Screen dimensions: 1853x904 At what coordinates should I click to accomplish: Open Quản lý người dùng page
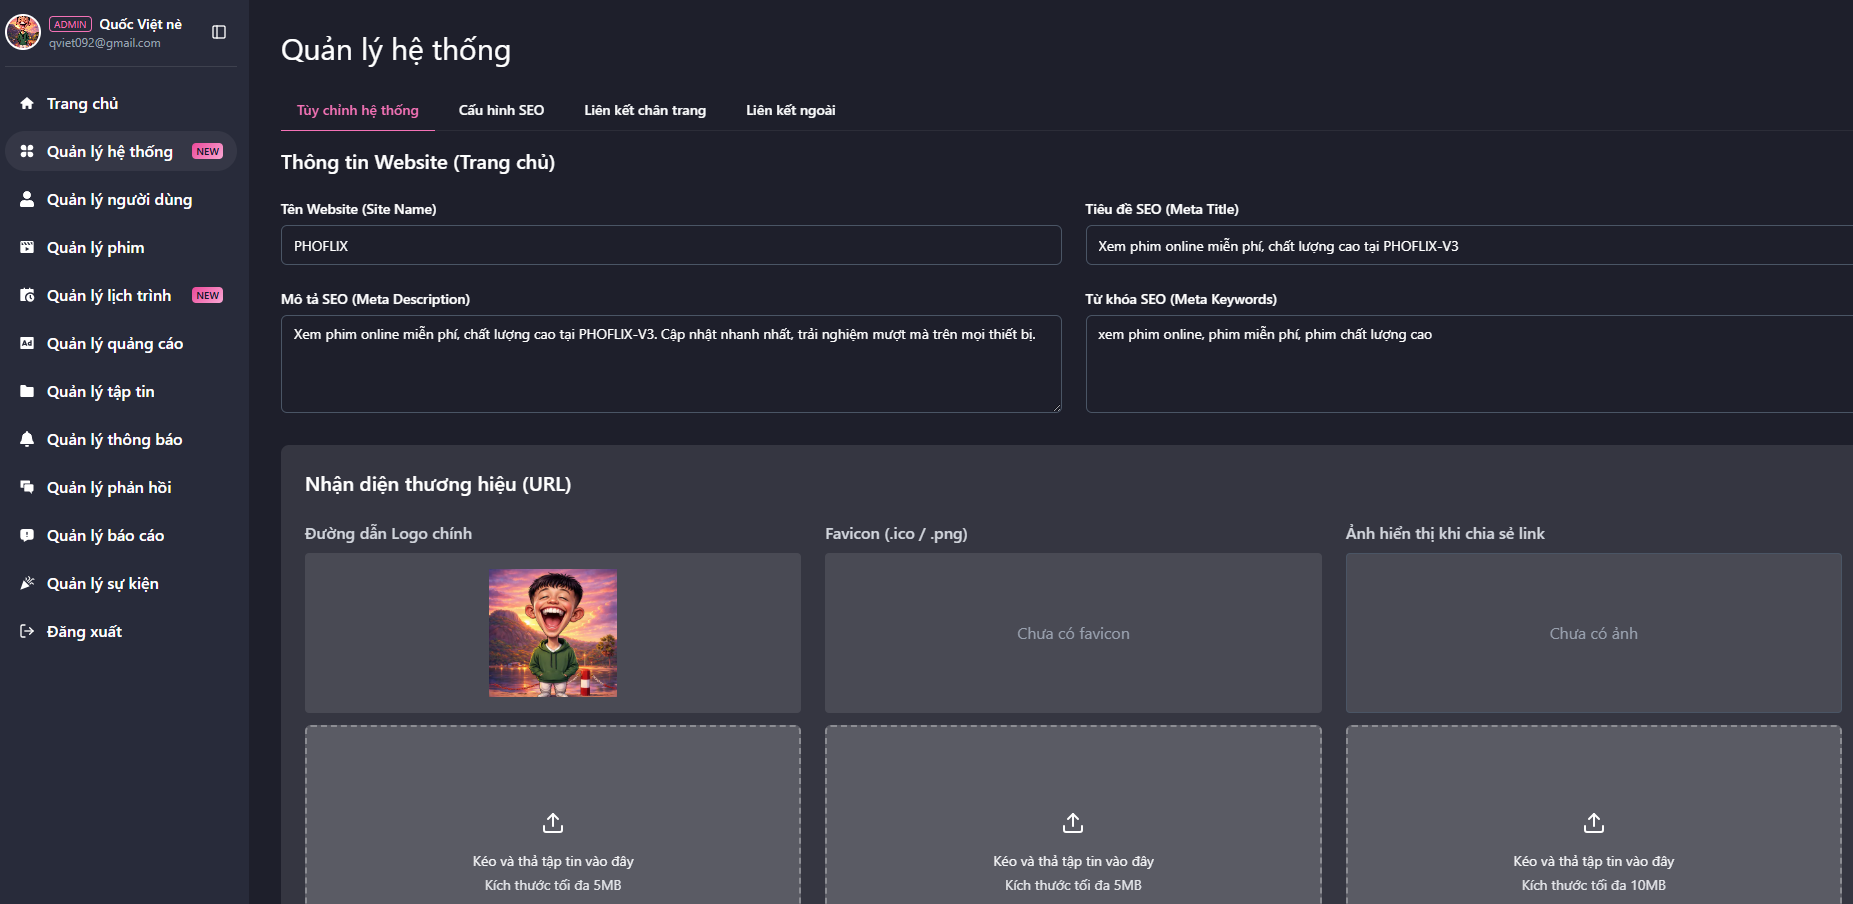pos(121,199)
